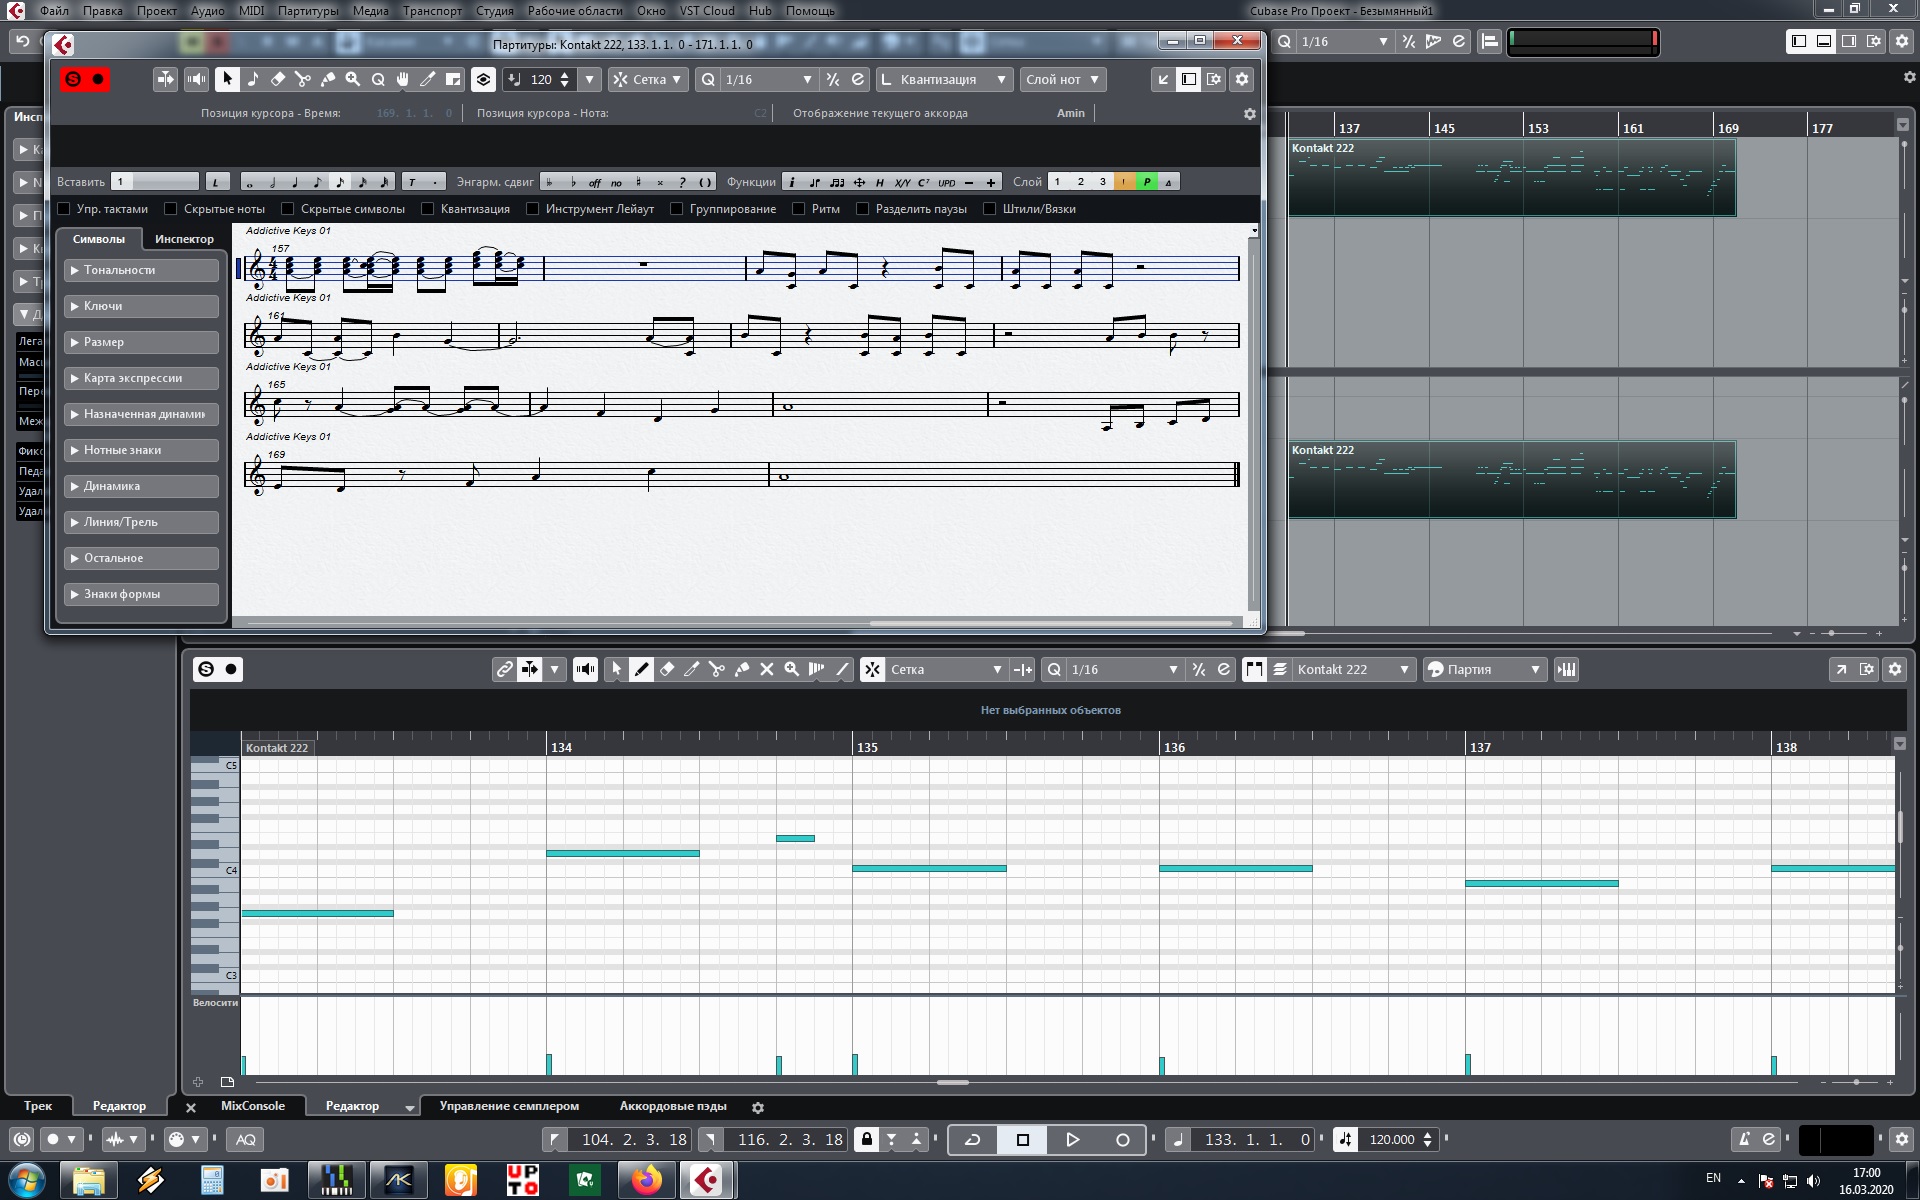Pick the Split scissors tool in score editor
Viewport: 1920px width, 1200px height.
point(303,79)
